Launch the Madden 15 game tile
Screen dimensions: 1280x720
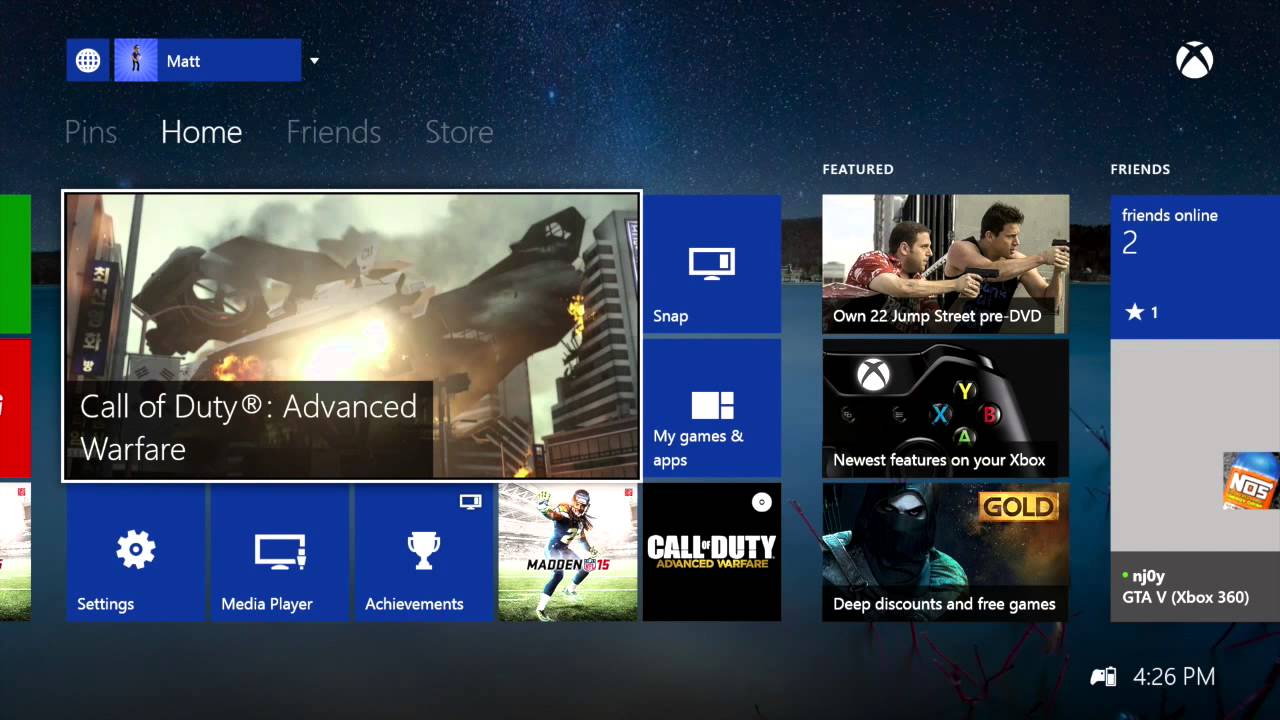[x=568, y=552]
